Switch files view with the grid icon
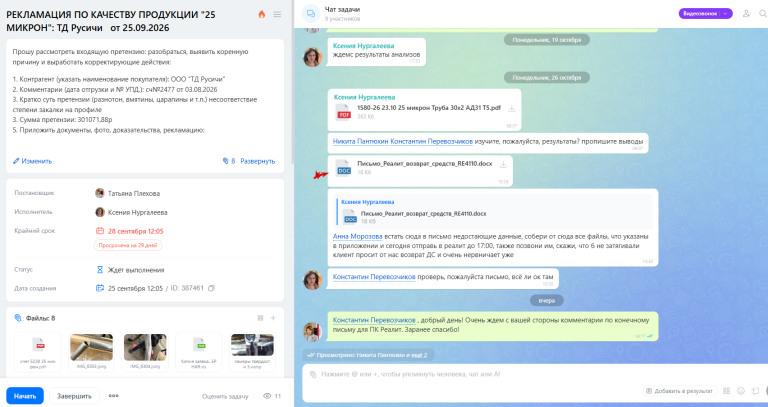Screen dimensions: 768x407 pyautogui.click(x=260, y=318)
